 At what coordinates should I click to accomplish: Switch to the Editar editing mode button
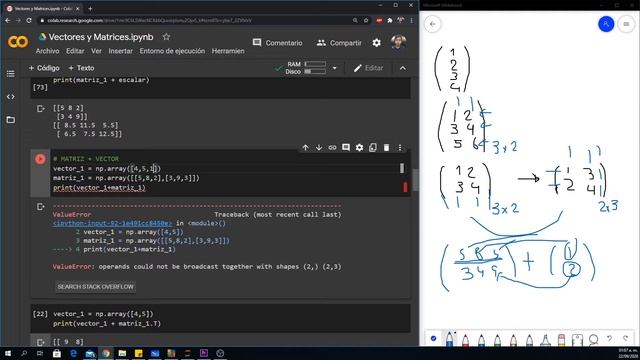pos(368,68)
